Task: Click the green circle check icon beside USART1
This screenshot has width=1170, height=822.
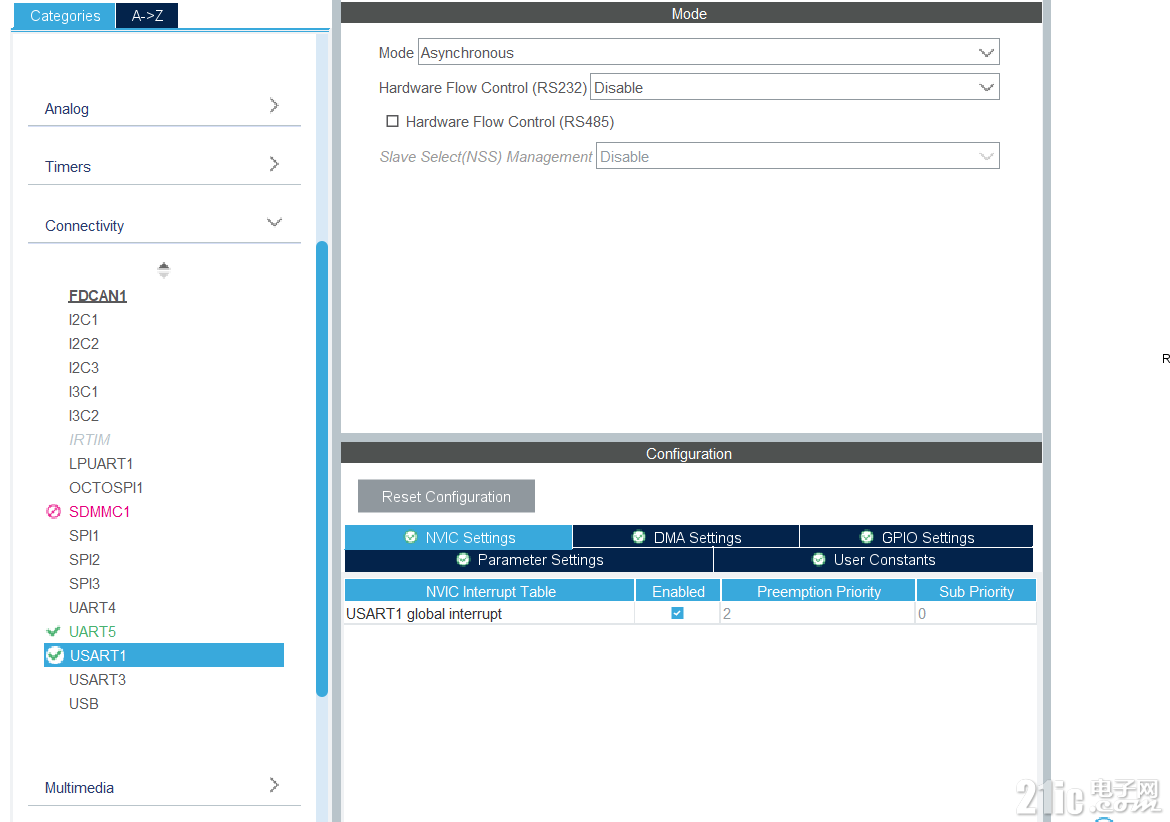Action: [x=54, y=656]
